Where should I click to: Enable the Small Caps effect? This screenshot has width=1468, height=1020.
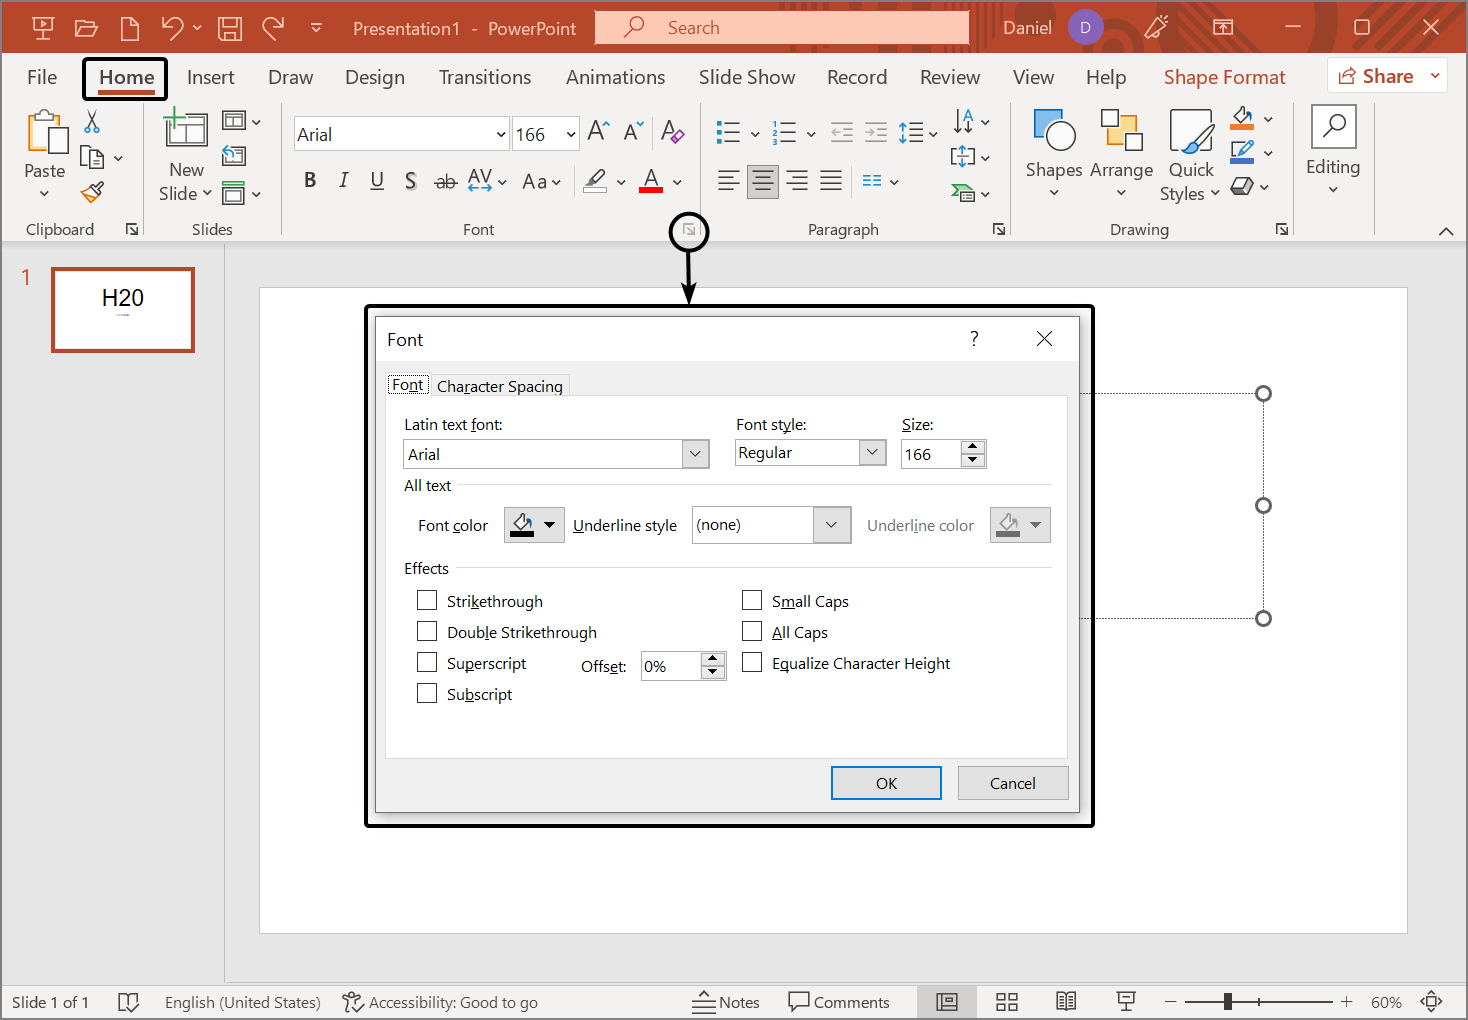[752, 600]
